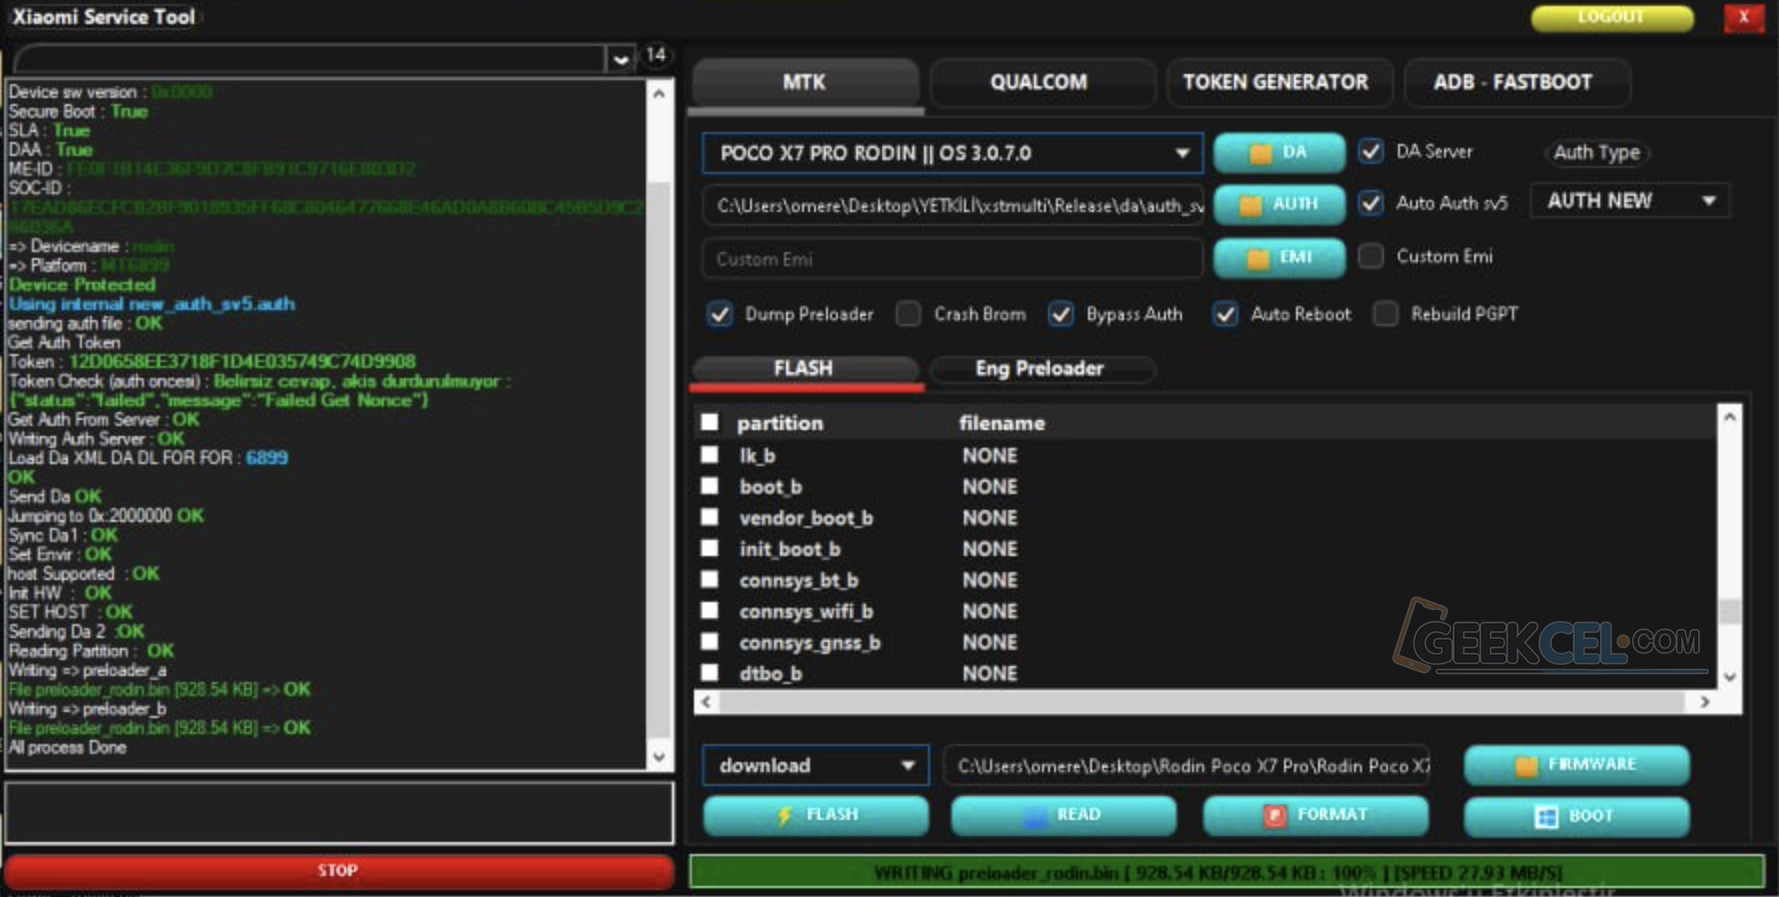Image resolution: width=1779 pixels, height=897 pixels.
Task: Click the NONE filename for dtbo_b
Action: 990,673
